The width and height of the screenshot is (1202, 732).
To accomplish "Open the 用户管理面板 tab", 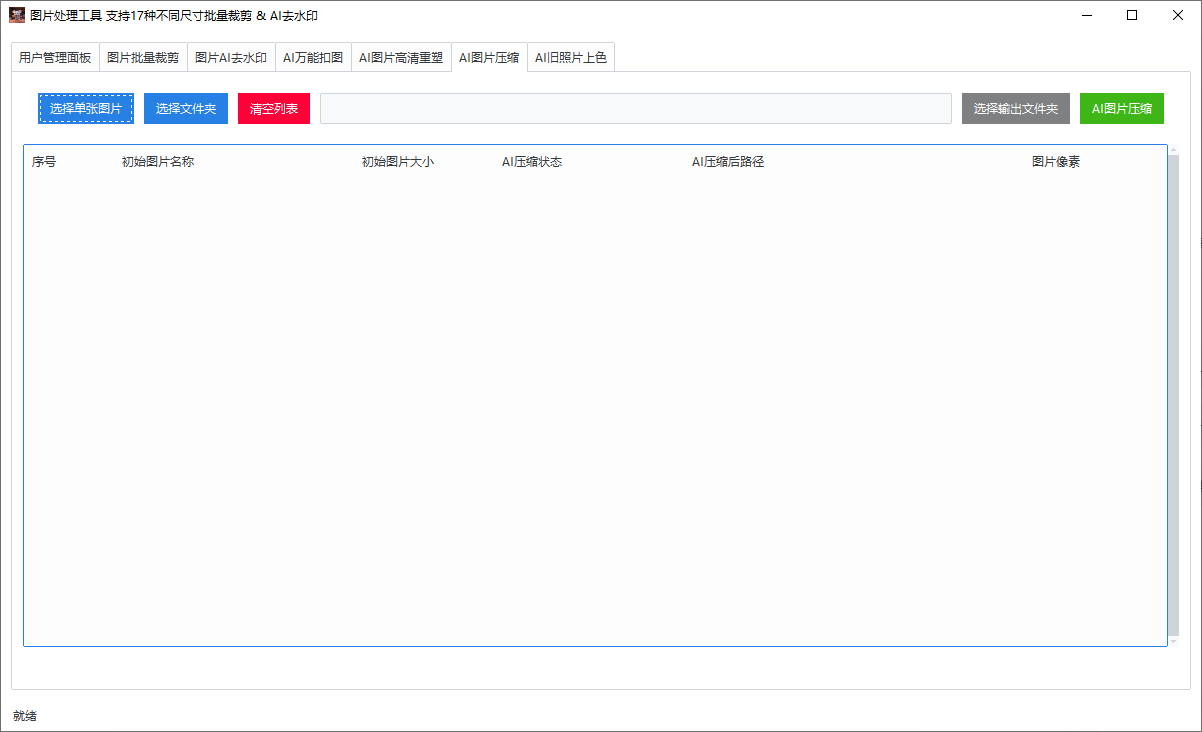I will [55, 58].
